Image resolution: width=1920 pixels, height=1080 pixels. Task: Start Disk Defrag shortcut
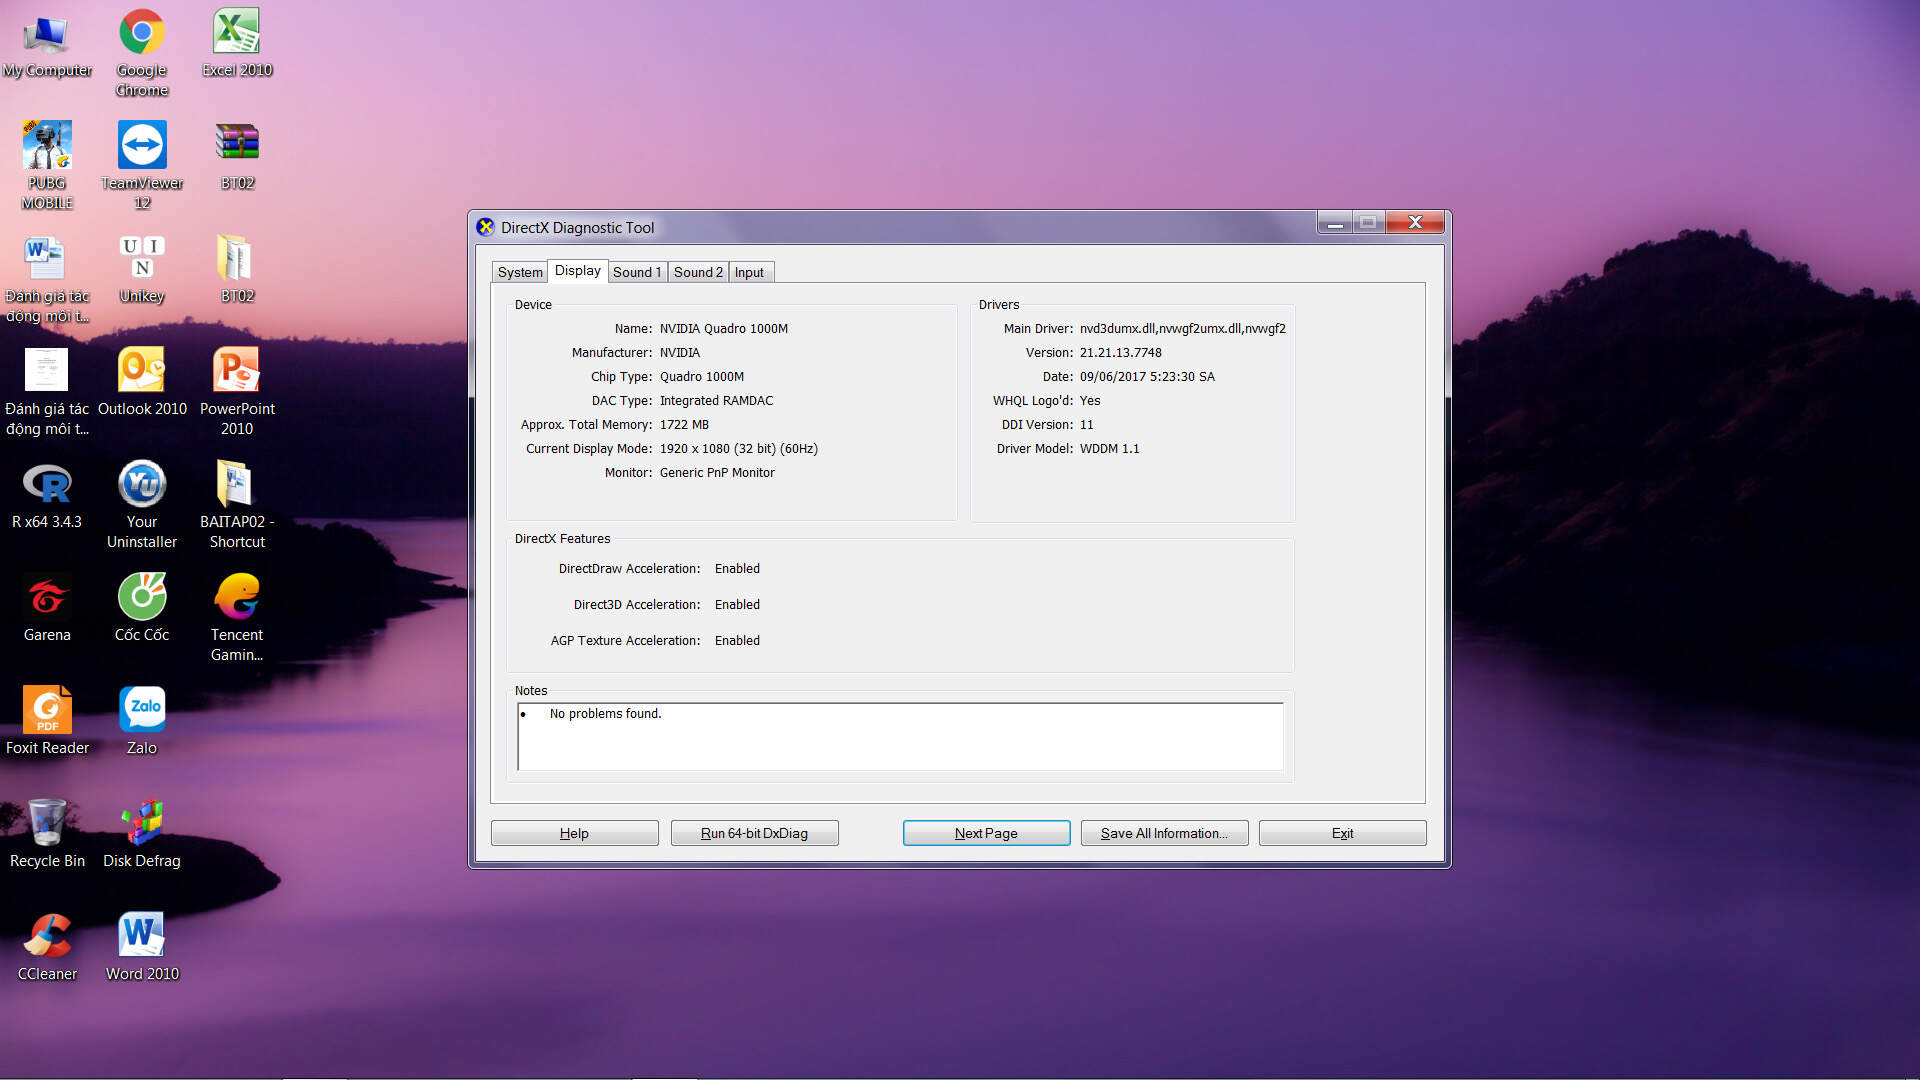pos(142,833)
